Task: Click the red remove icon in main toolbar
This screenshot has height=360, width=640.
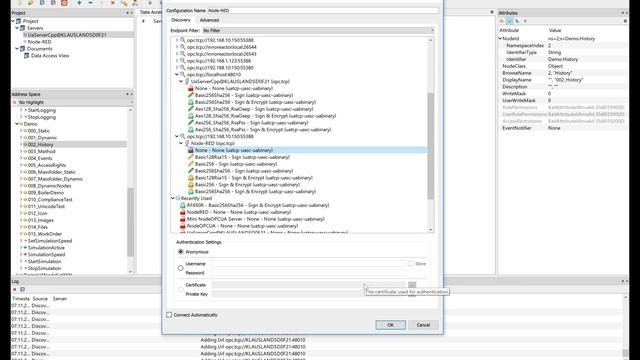Action: pyautogui.click(x=113, y=3)
